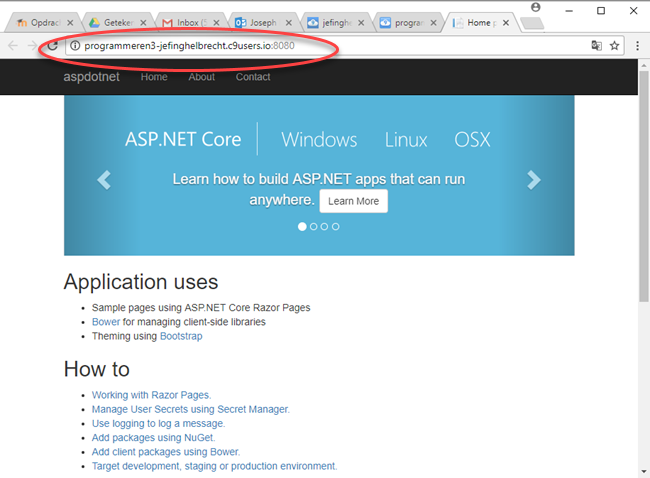
Task: Bookmark this page with the star icon
Action: click(x=614, y=46)
